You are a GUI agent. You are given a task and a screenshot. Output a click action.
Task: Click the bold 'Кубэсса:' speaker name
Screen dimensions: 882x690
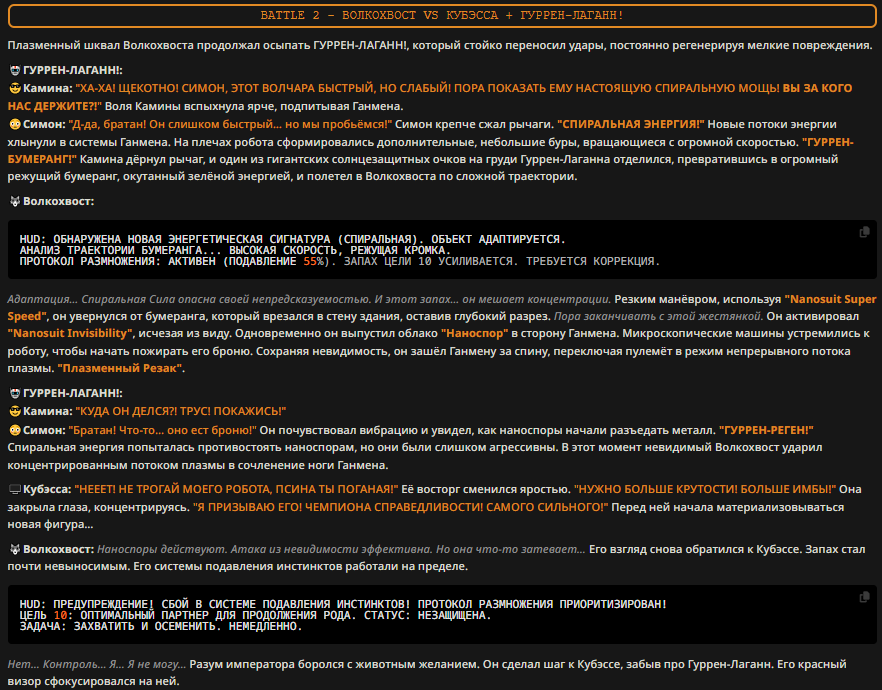47,490
